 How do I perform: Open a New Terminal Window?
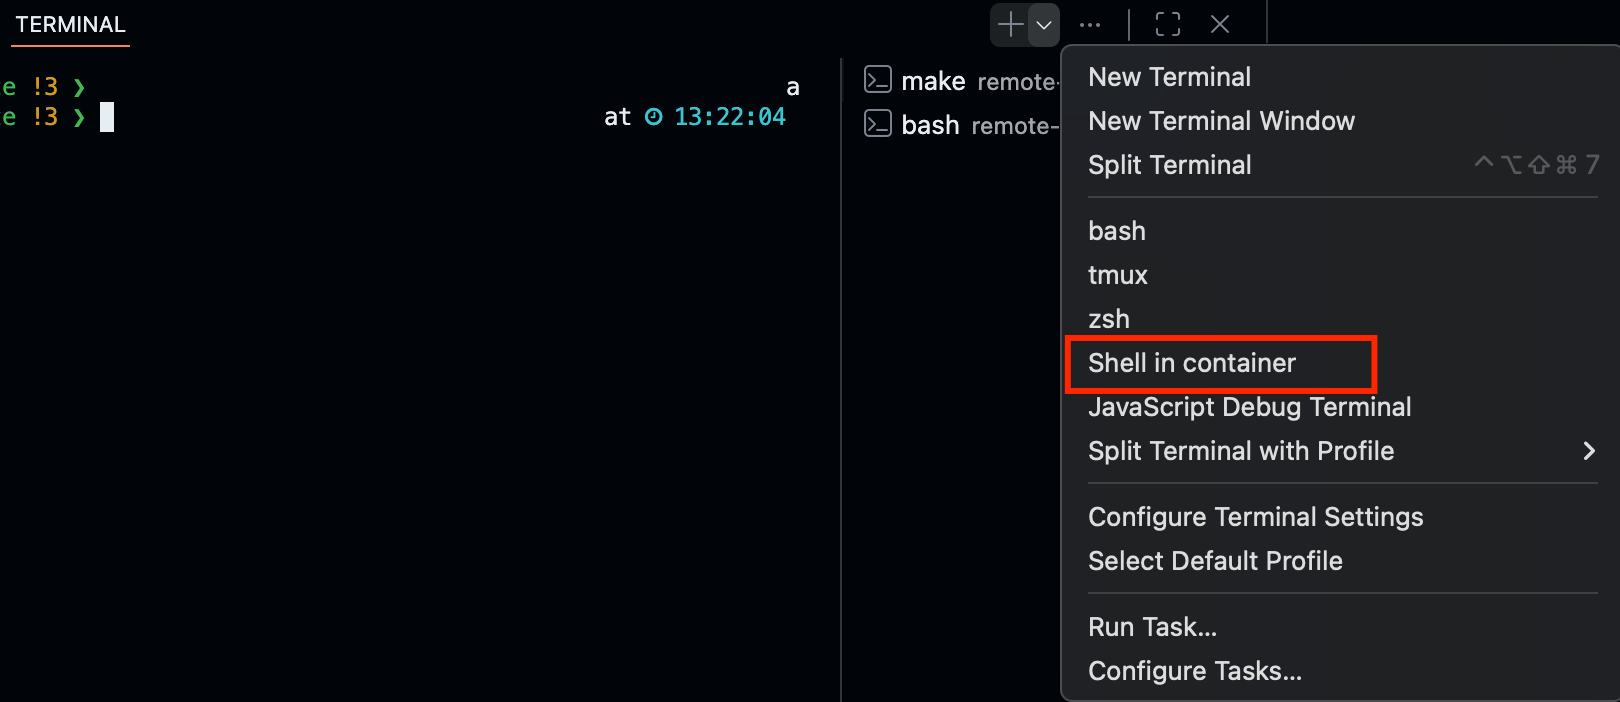pos(1221,120)
